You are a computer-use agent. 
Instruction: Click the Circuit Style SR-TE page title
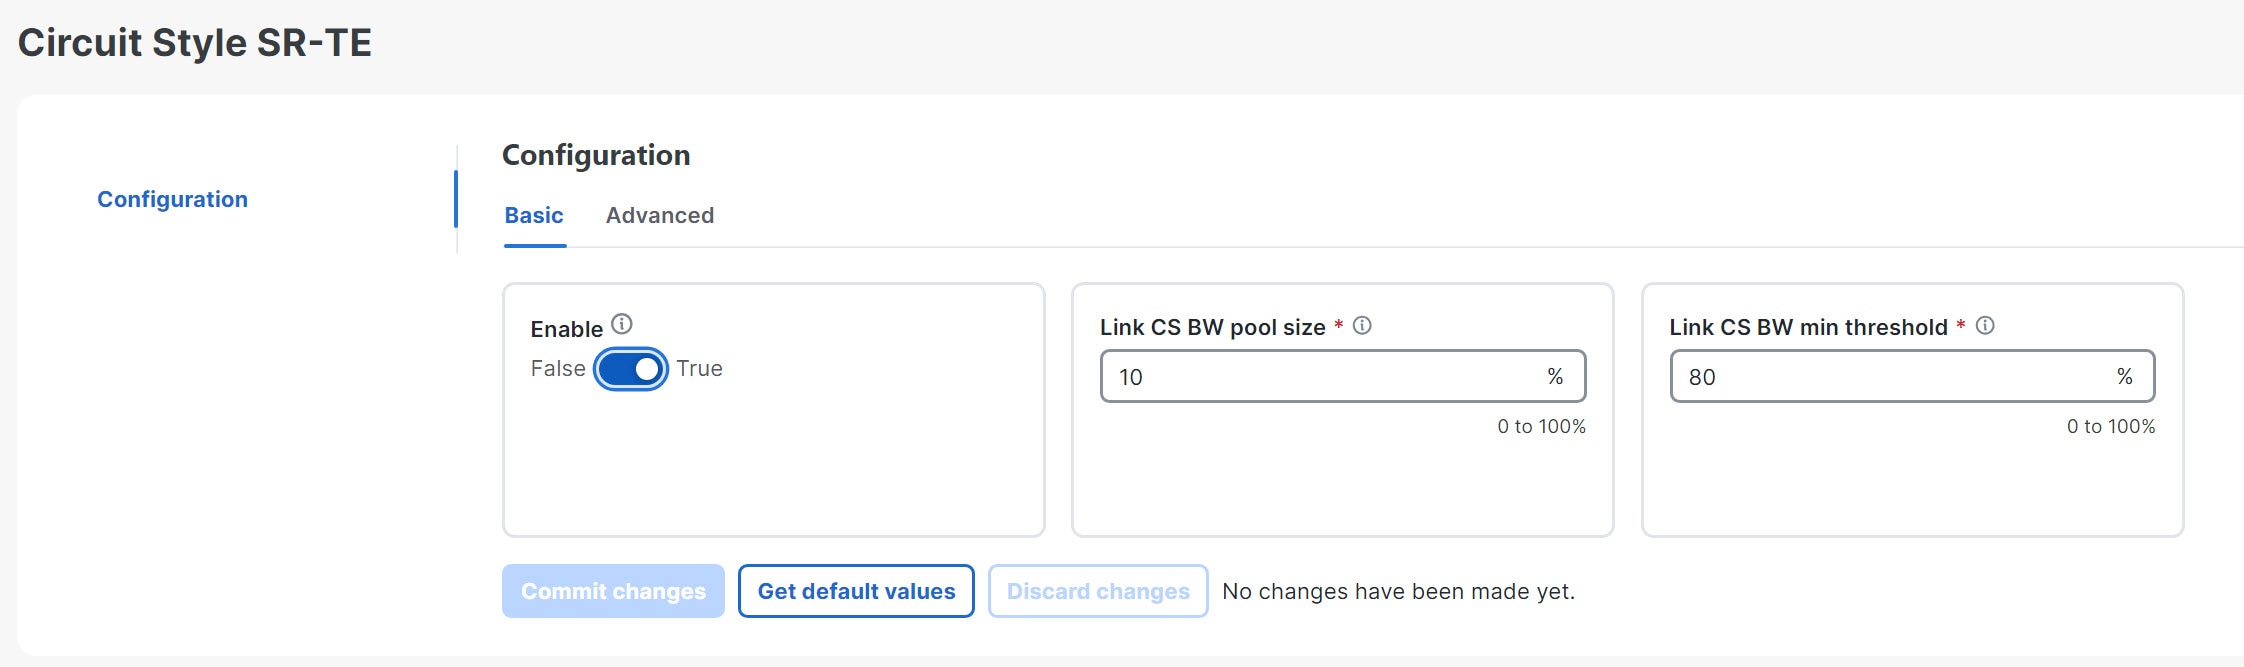point(195,43)
